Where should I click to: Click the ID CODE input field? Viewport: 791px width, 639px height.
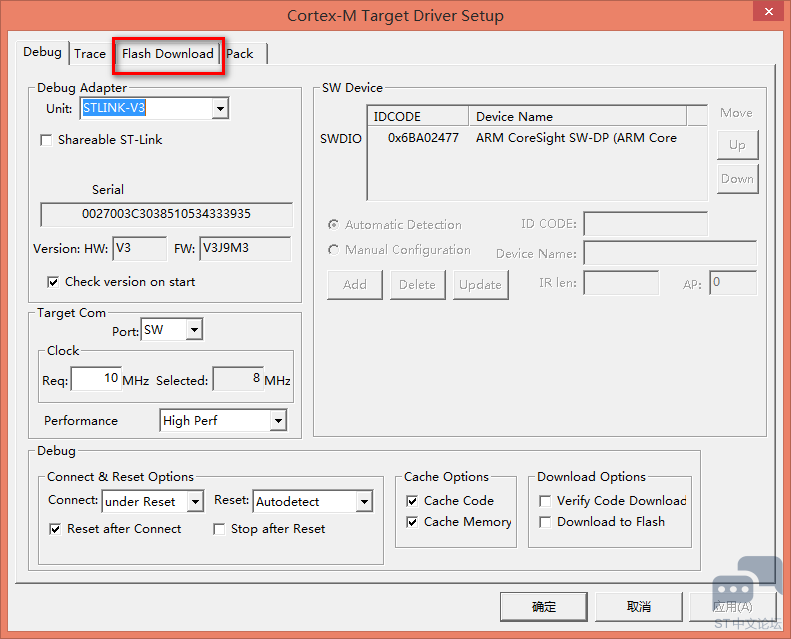tap(646, 223)
